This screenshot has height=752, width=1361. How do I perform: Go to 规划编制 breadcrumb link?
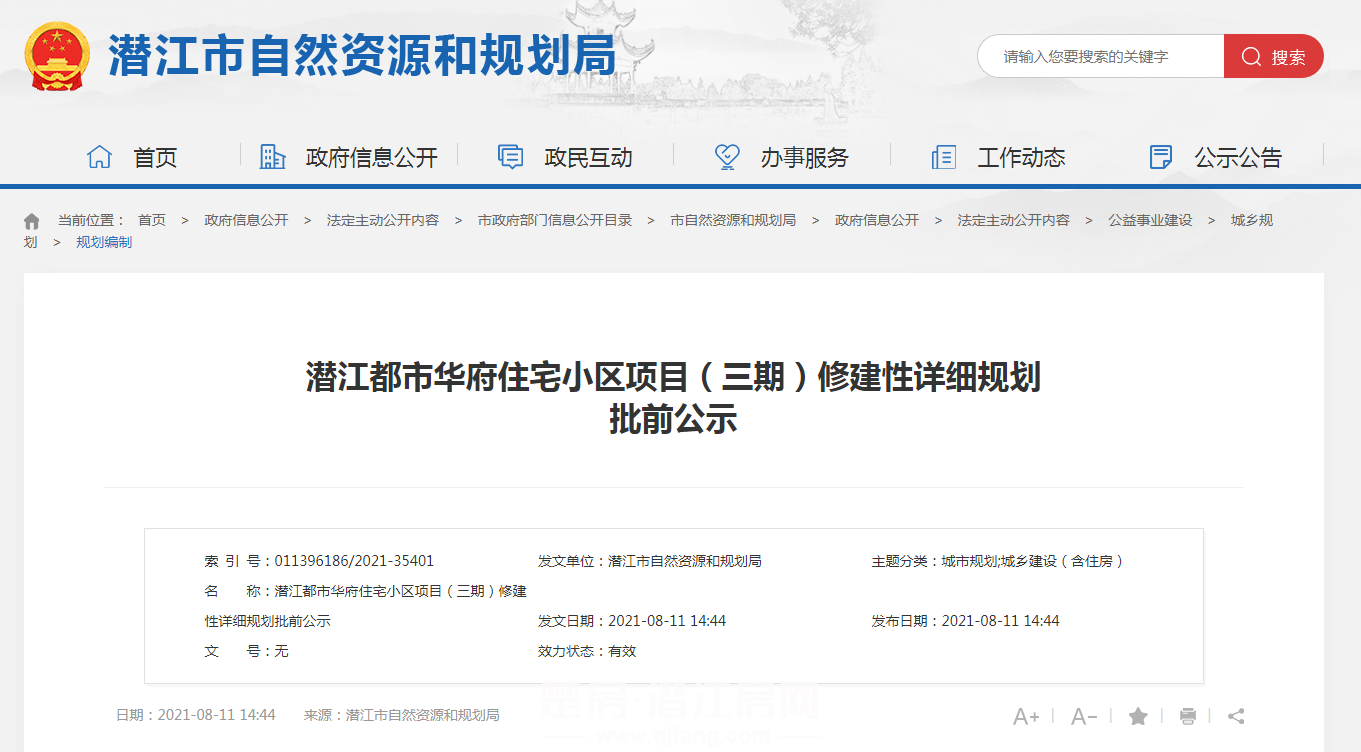(x=104, y=242)
